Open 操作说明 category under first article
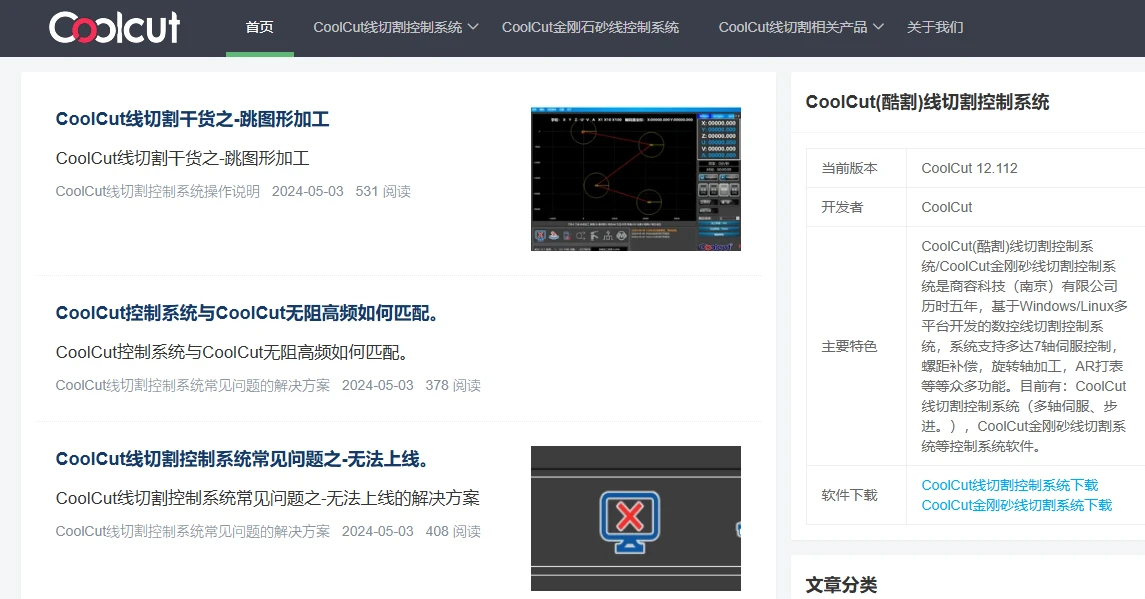 tap(157, 191)
